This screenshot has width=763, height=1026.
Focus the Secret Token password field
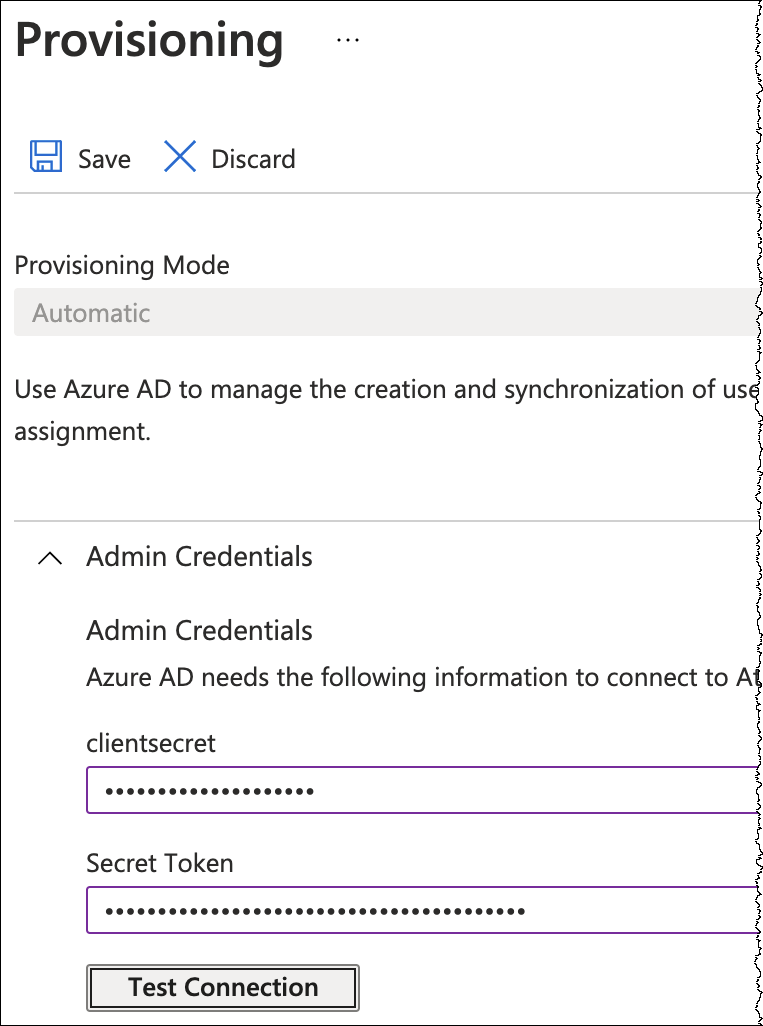pyautogui.click(x=420, y=910)
